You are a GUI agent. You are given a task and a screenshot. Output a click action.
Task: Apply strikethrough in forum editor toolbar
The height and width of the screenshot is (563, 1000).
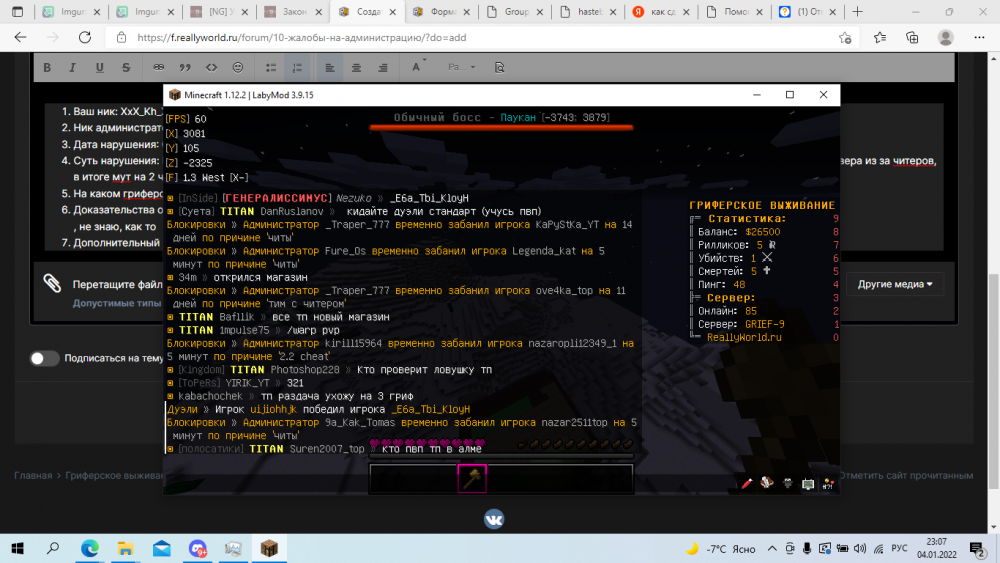[126, 67]
